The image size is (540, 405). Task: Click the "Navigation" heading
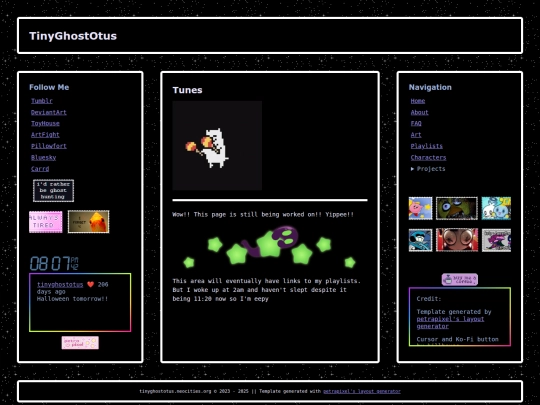pyautogui.click(x=430, y=87)
